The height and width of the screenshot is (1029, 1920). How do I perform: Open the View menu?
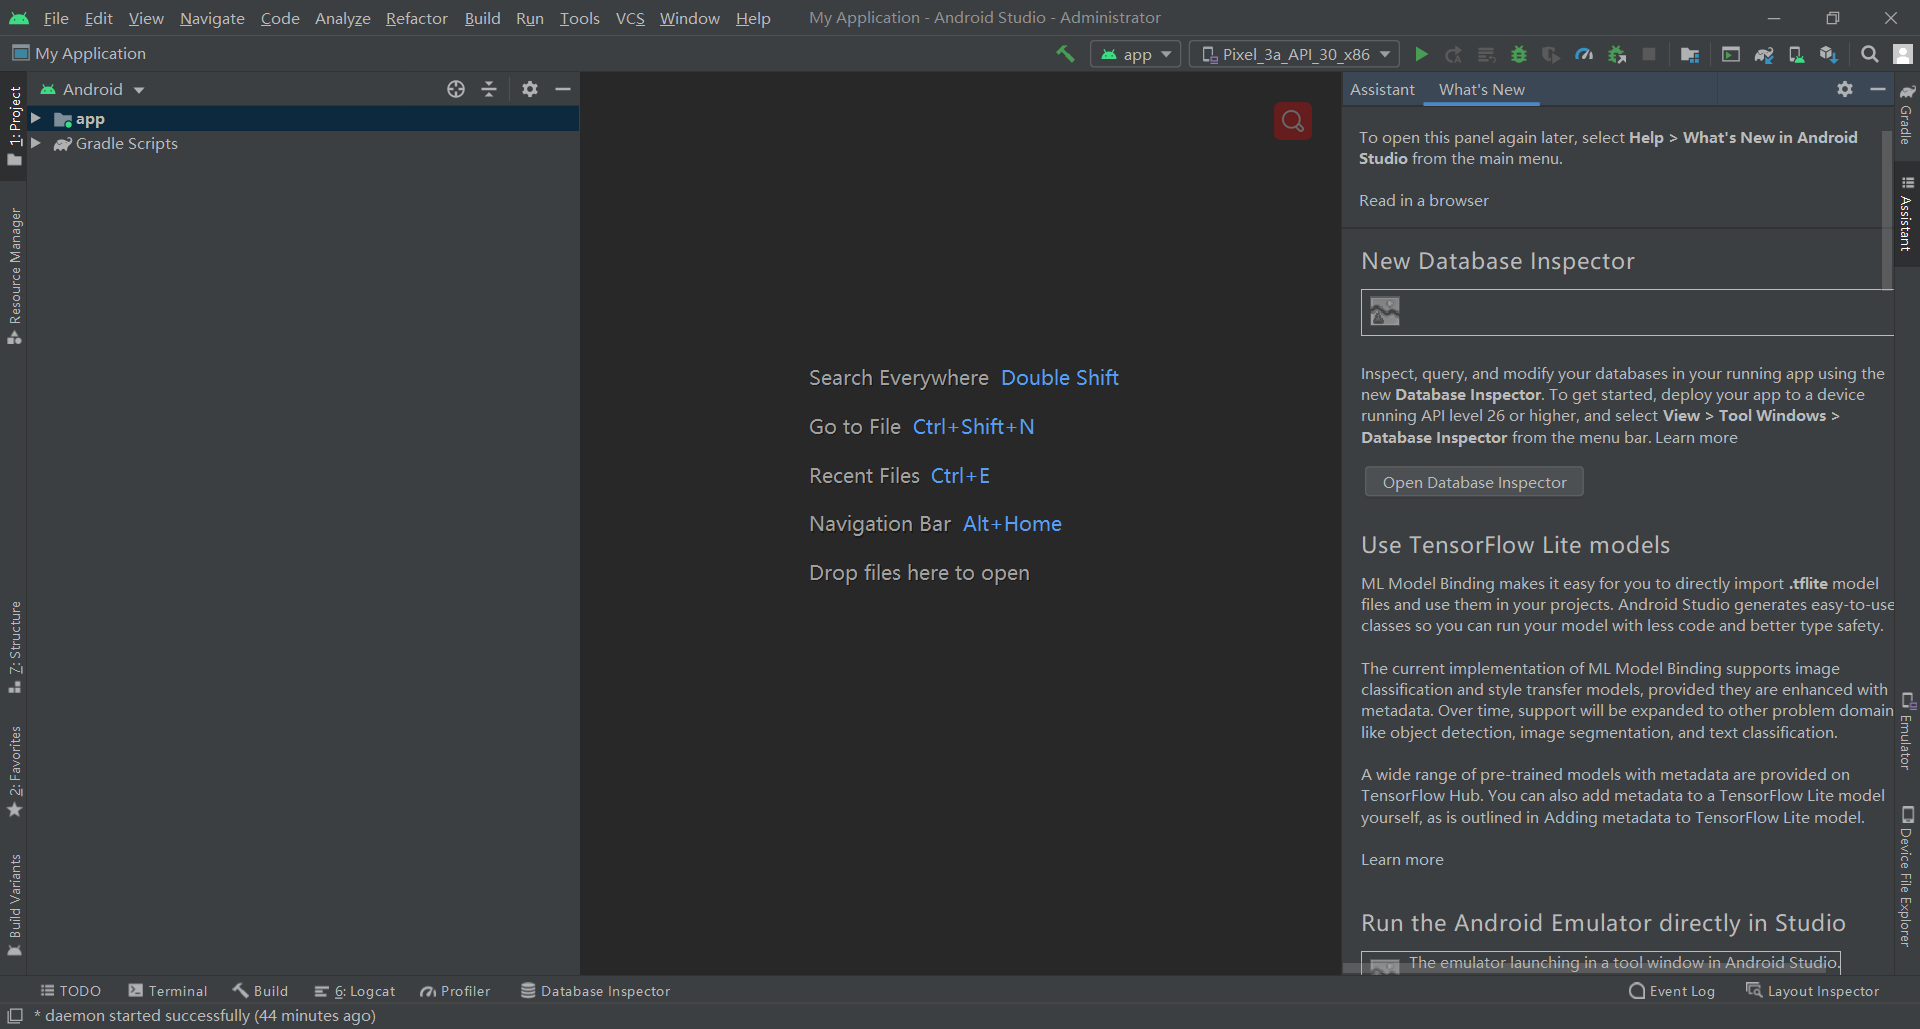[x=146, y=18]
